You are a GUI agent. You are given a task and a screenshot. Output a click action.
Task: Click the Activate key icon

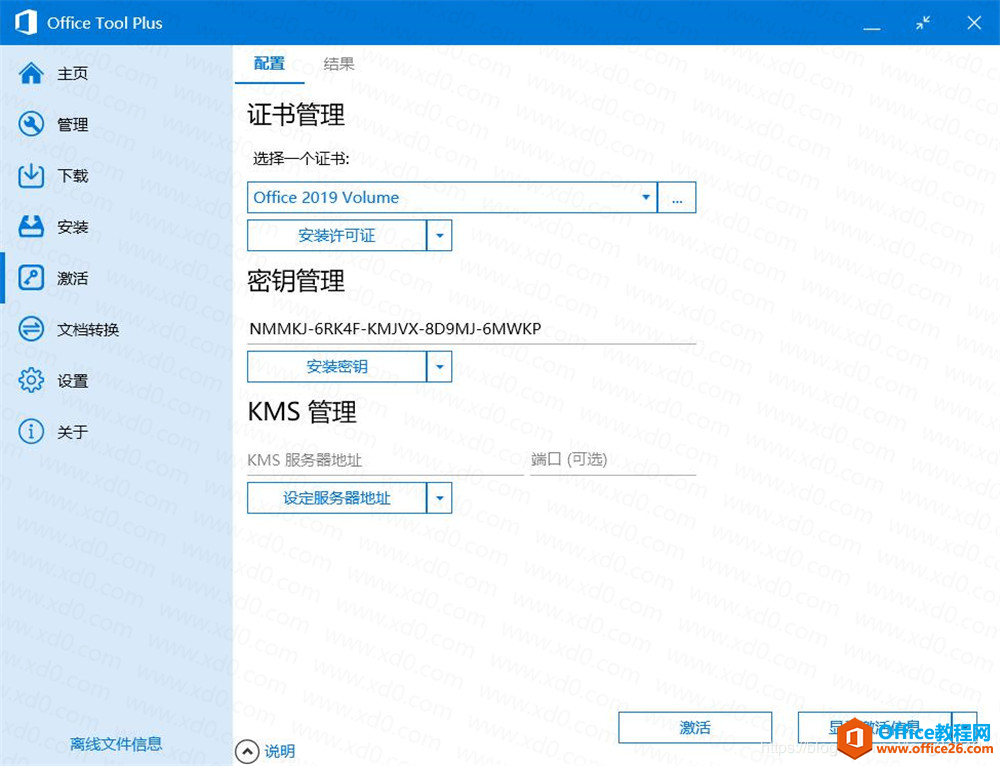coord(31,278)
